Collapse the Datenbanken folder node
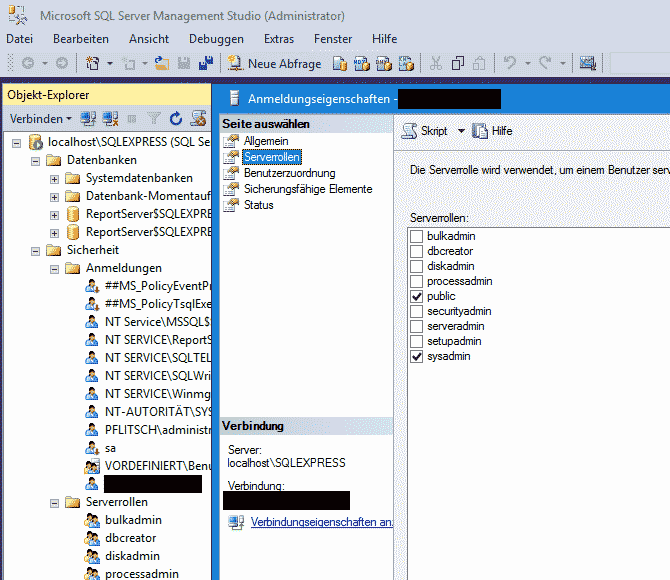670x580 pixels. coord(35,161)
